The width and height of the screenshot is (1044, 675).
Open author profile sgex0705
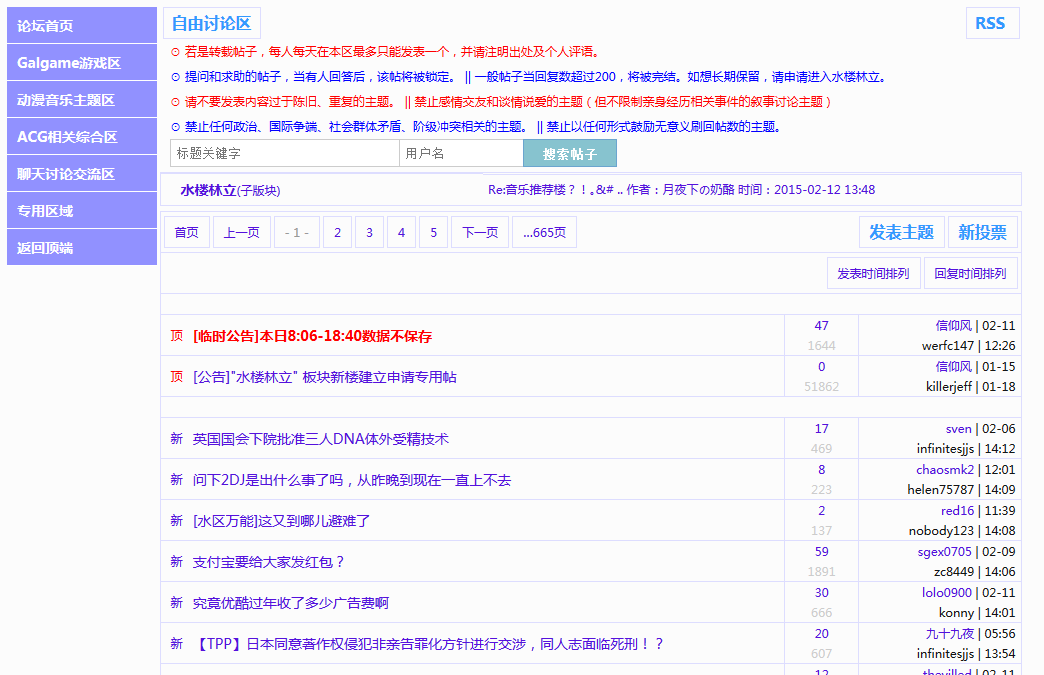(x=945, y=552)
